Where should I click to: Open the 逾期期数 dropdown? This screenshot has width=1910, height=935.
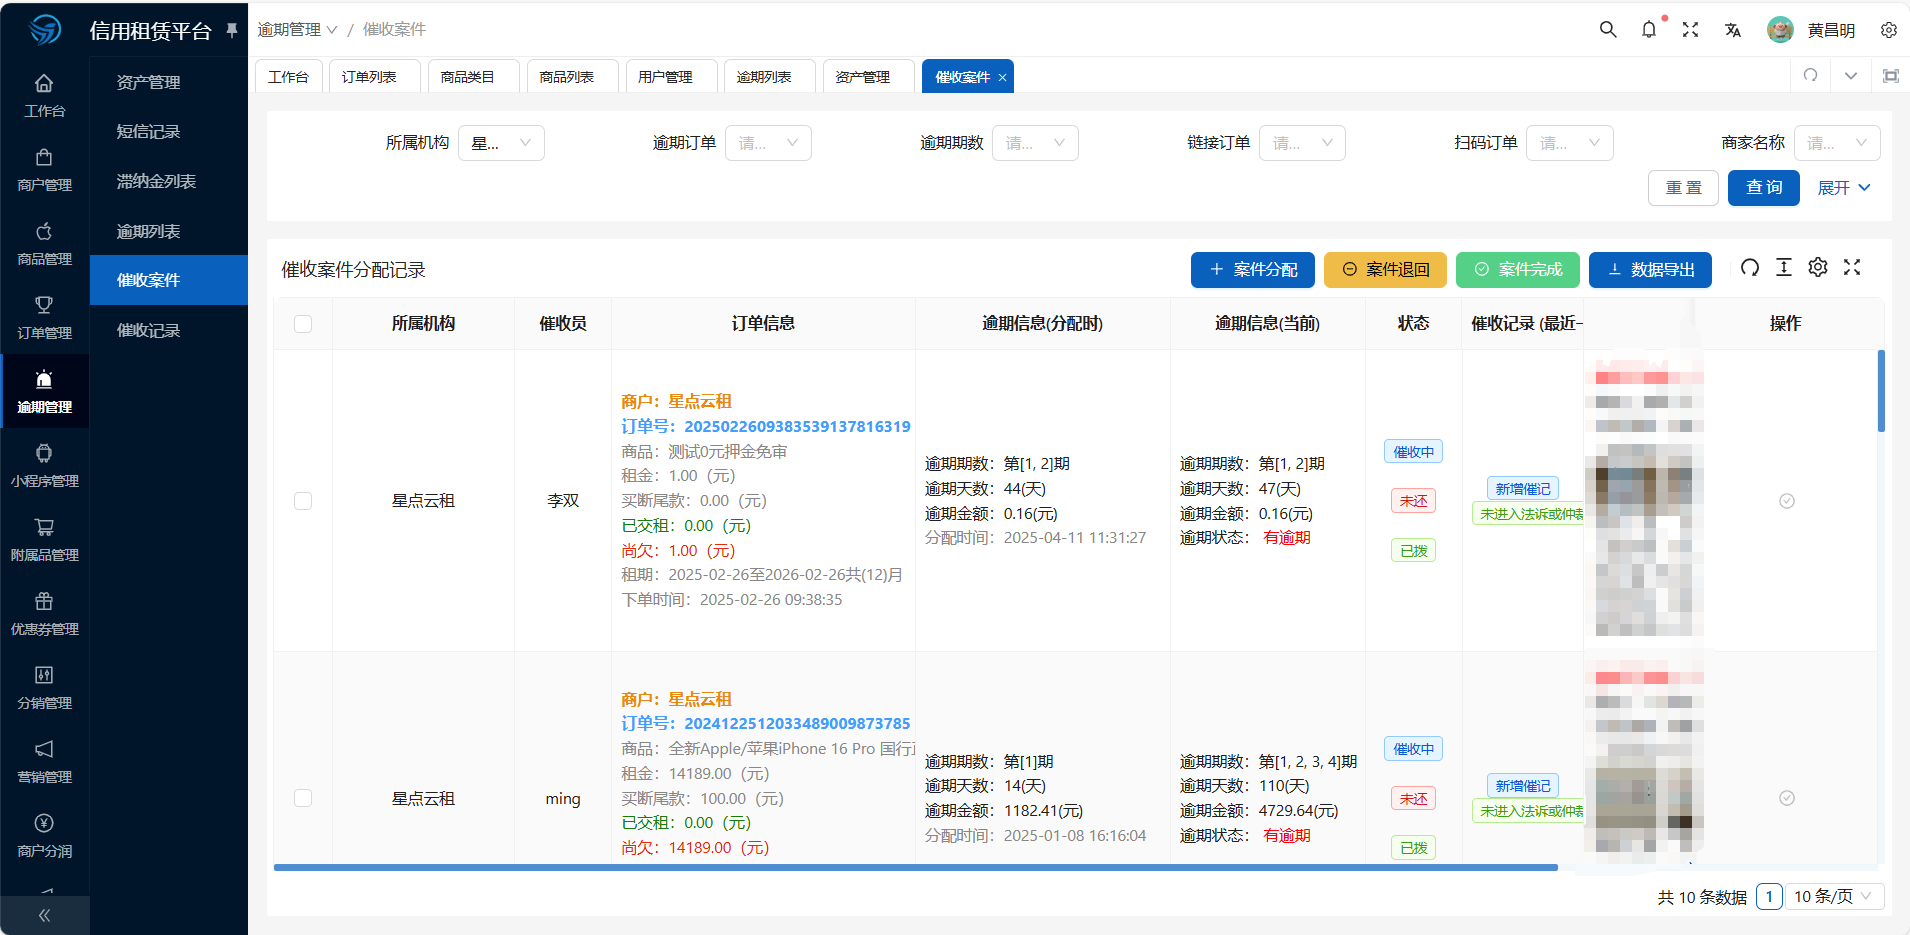pos(1035,143)
